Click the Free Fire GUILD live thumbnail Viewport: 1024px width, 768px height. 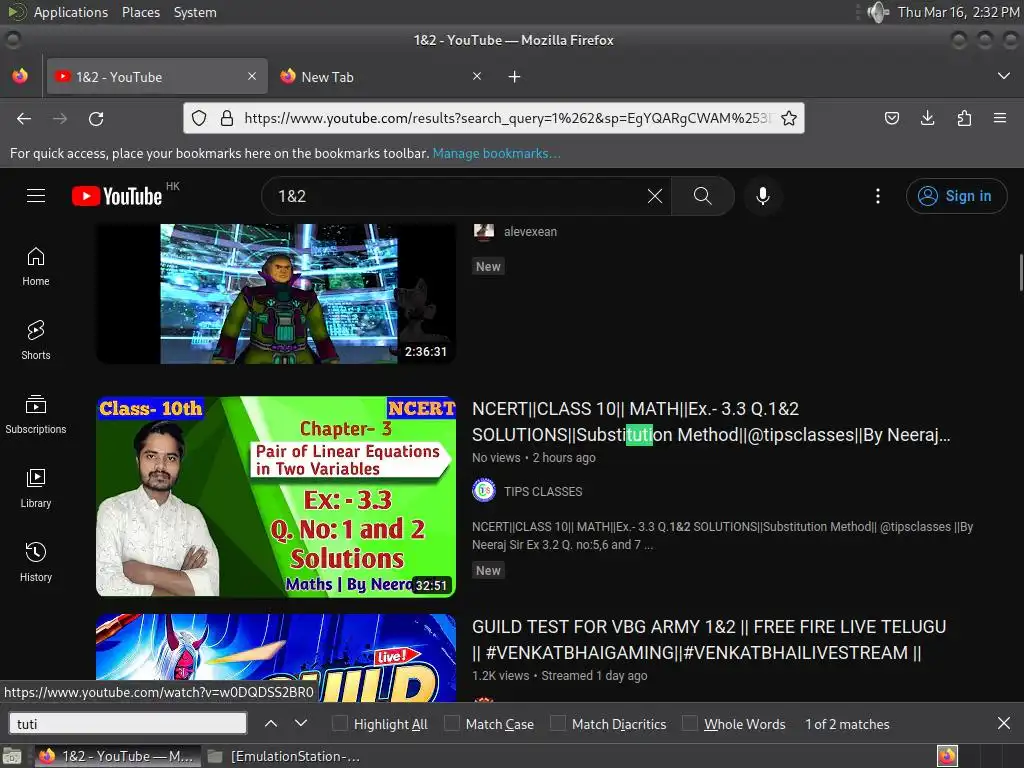coord(276,658)
